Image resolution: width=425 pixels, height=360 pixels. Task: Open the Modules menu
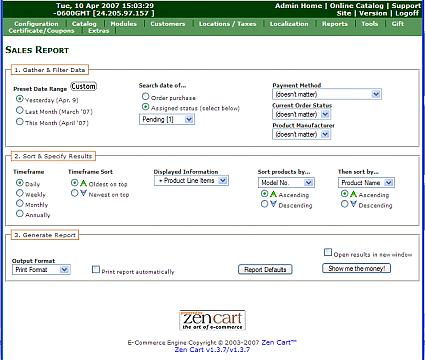[x=123, y=24]
